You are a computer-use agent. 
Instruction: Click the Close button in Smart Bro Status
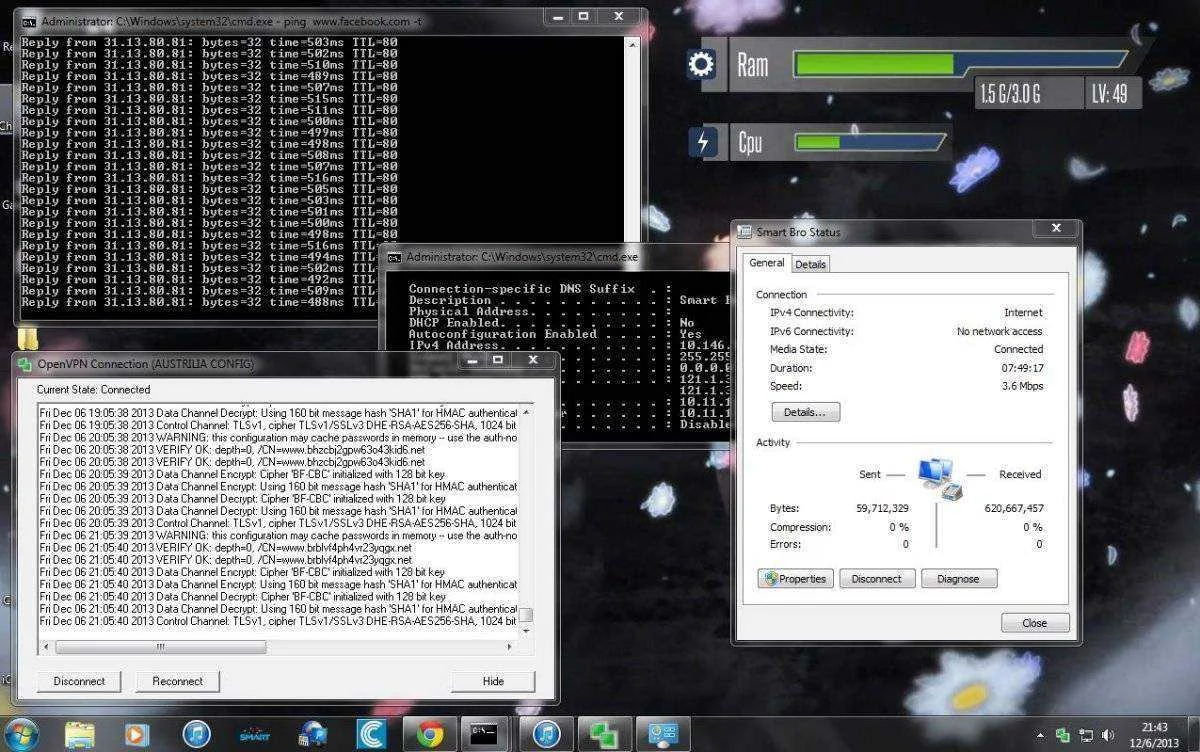pos(1035,623)
